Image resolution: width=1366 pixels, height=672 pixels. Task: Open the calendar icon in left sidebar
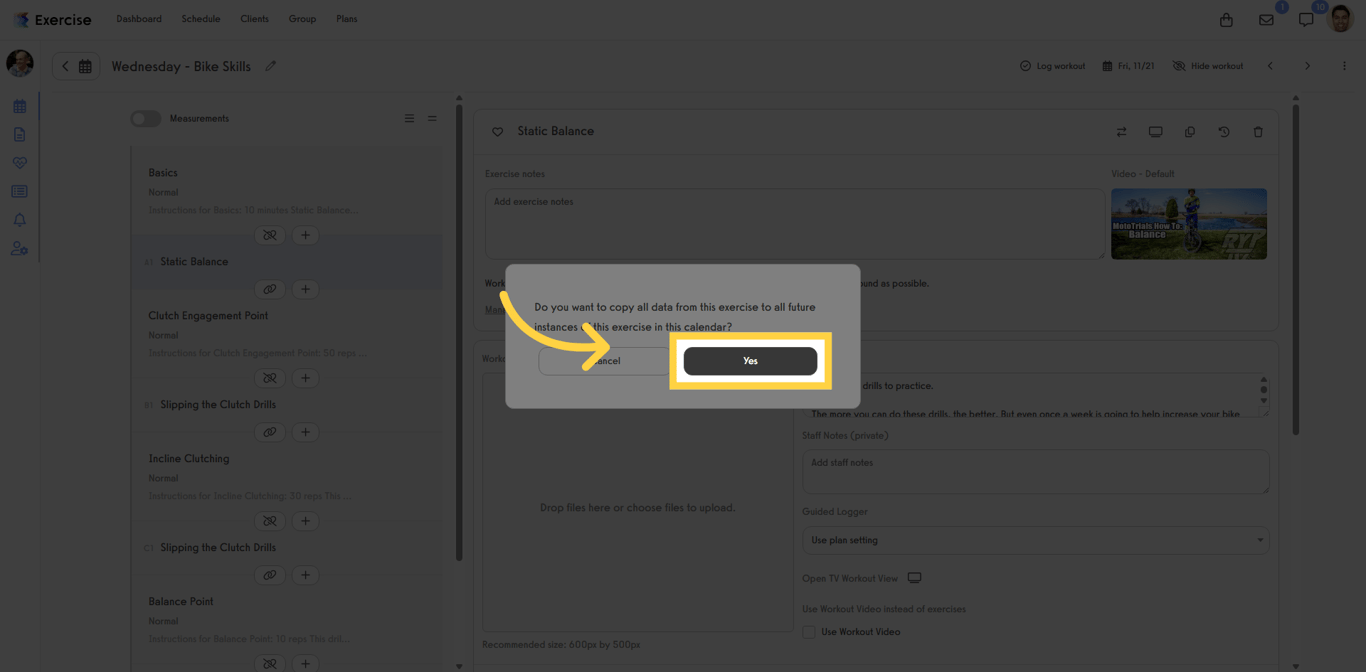19,106
